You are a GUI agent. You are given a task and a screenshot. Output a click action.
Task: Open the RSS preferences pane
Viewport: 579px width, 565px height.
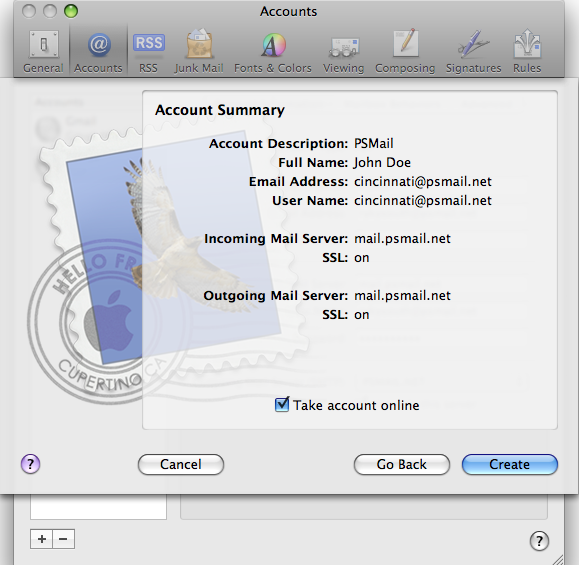pyautogui.click(x=148, y=52)
